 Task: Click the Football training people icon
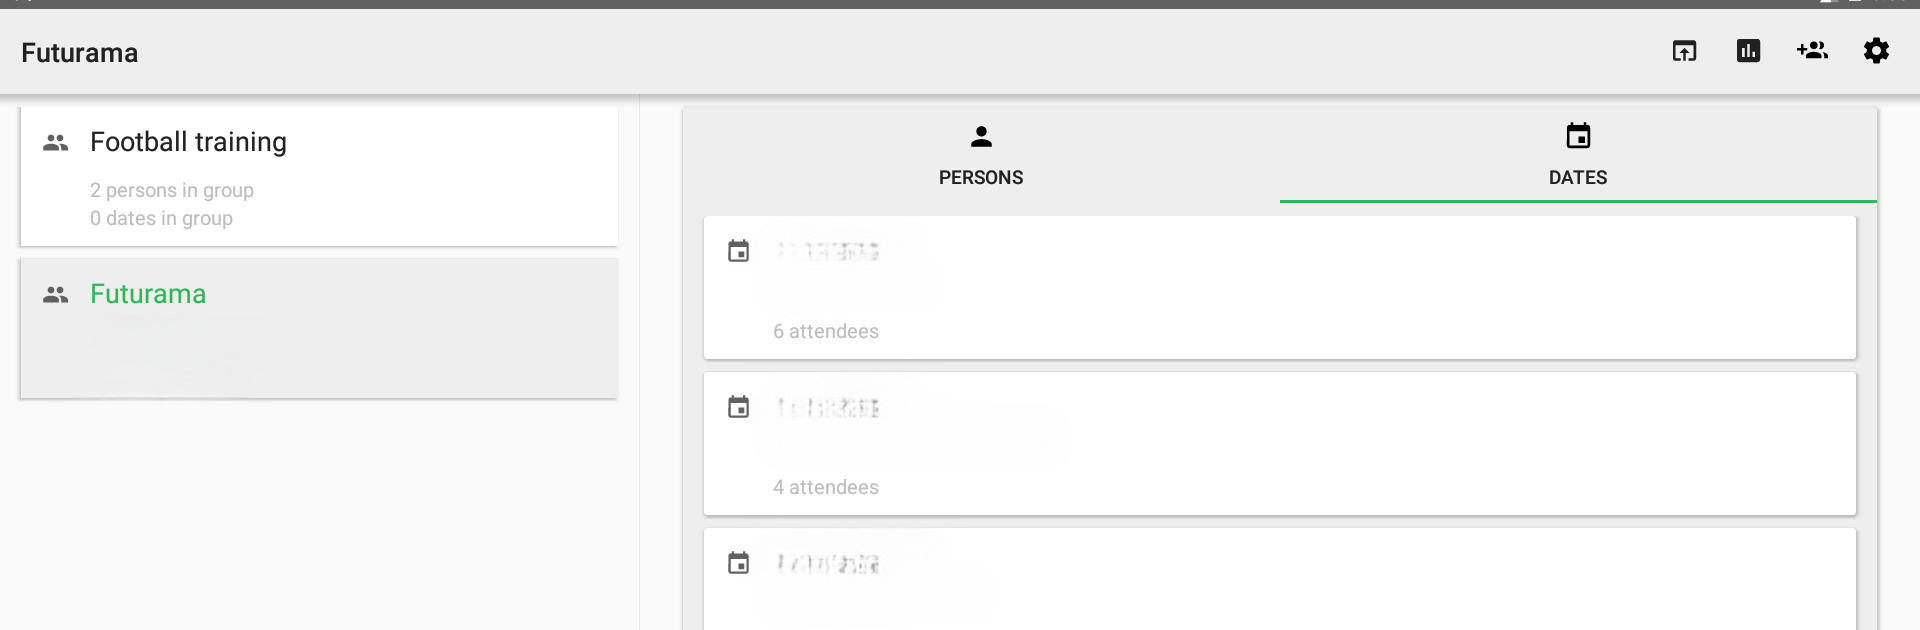pos(56,143)
